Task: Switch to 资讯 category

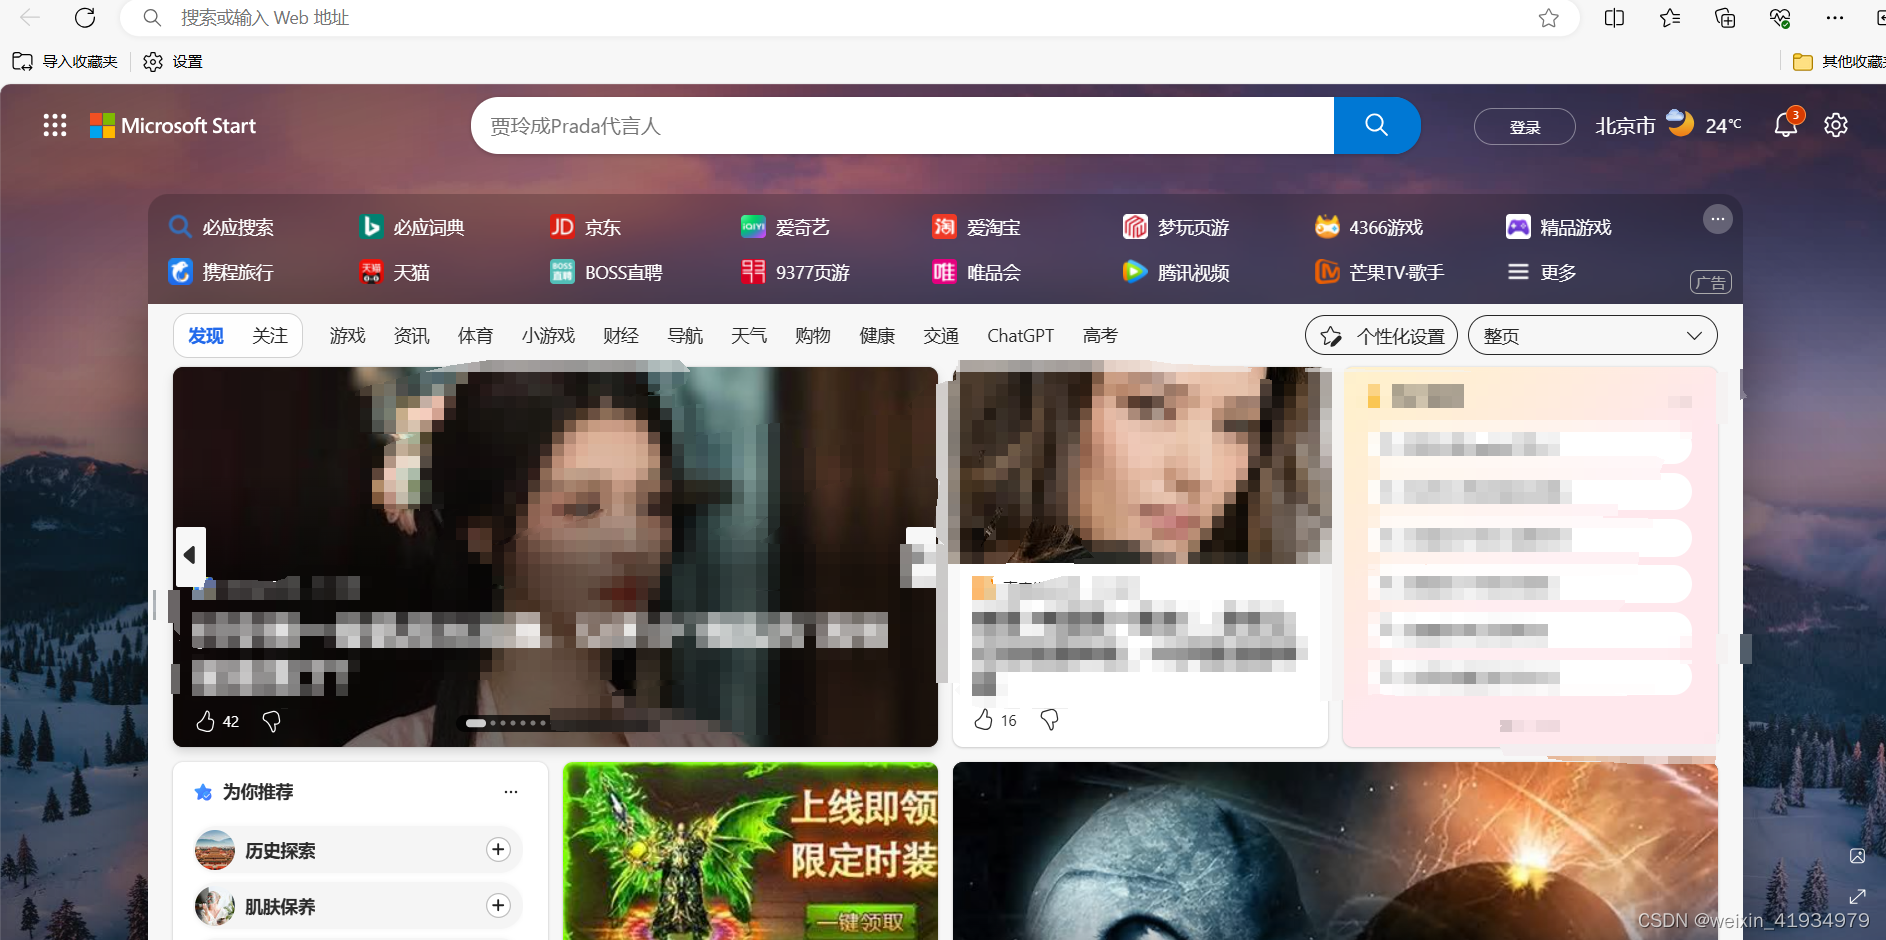Action: tap(412, 336)
